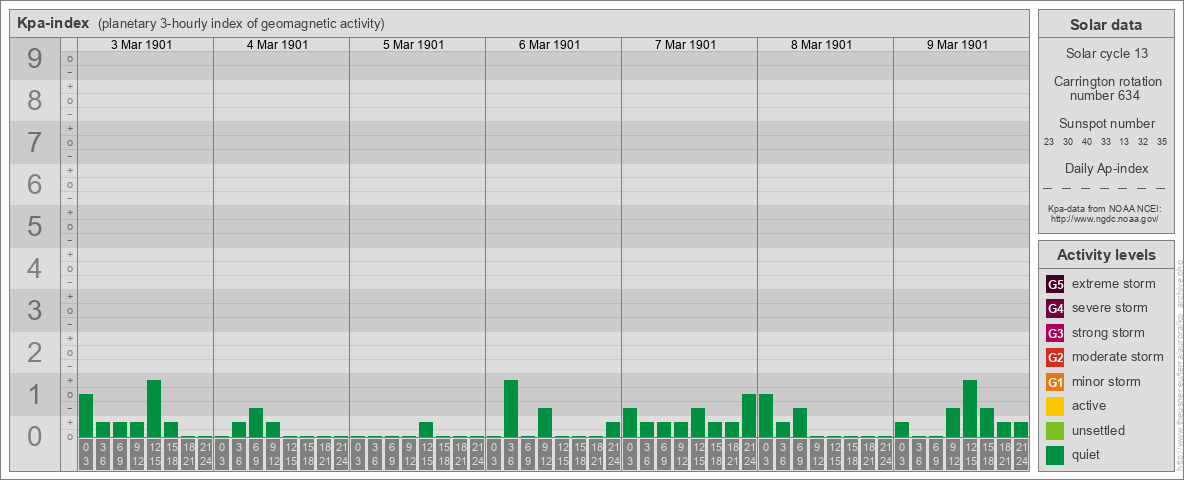This screenshot has height=480, width=1184.
Task: Click the G4 severe storm color swatch
Action: pos(1055,309)
